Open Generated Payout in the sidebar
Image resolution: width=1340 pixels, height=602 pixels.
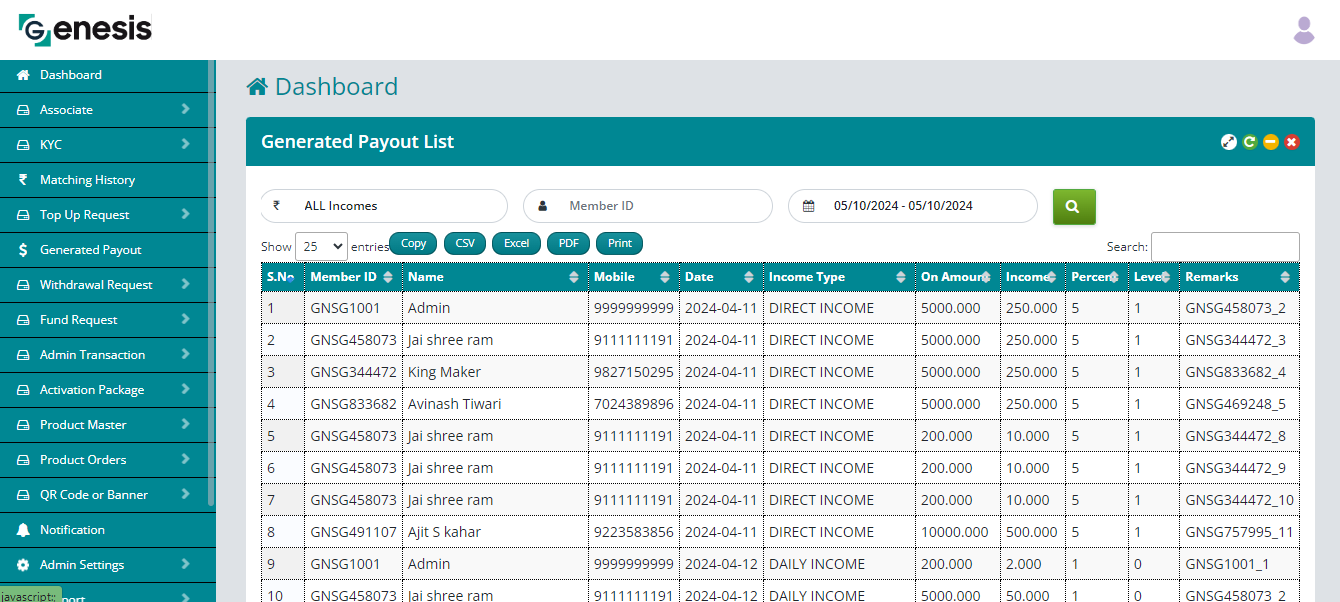[90, 250]
